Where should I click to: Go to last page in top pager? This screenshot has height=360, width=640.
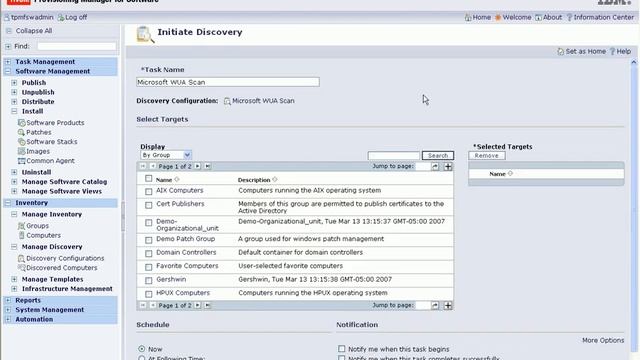[x=208, y=166]
